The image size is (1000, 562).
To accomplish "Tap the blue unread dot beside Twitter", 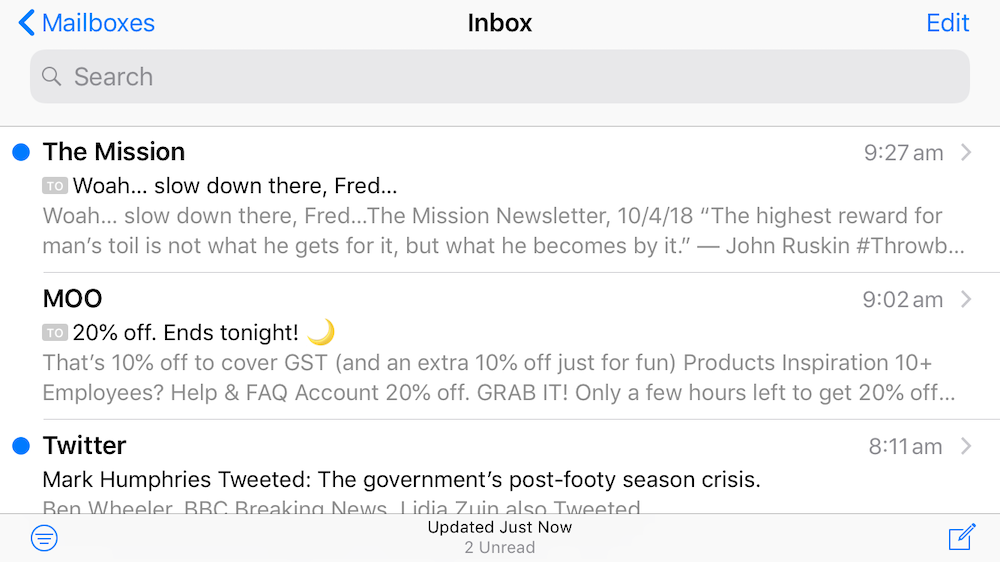I will click(x=21, y=446).
